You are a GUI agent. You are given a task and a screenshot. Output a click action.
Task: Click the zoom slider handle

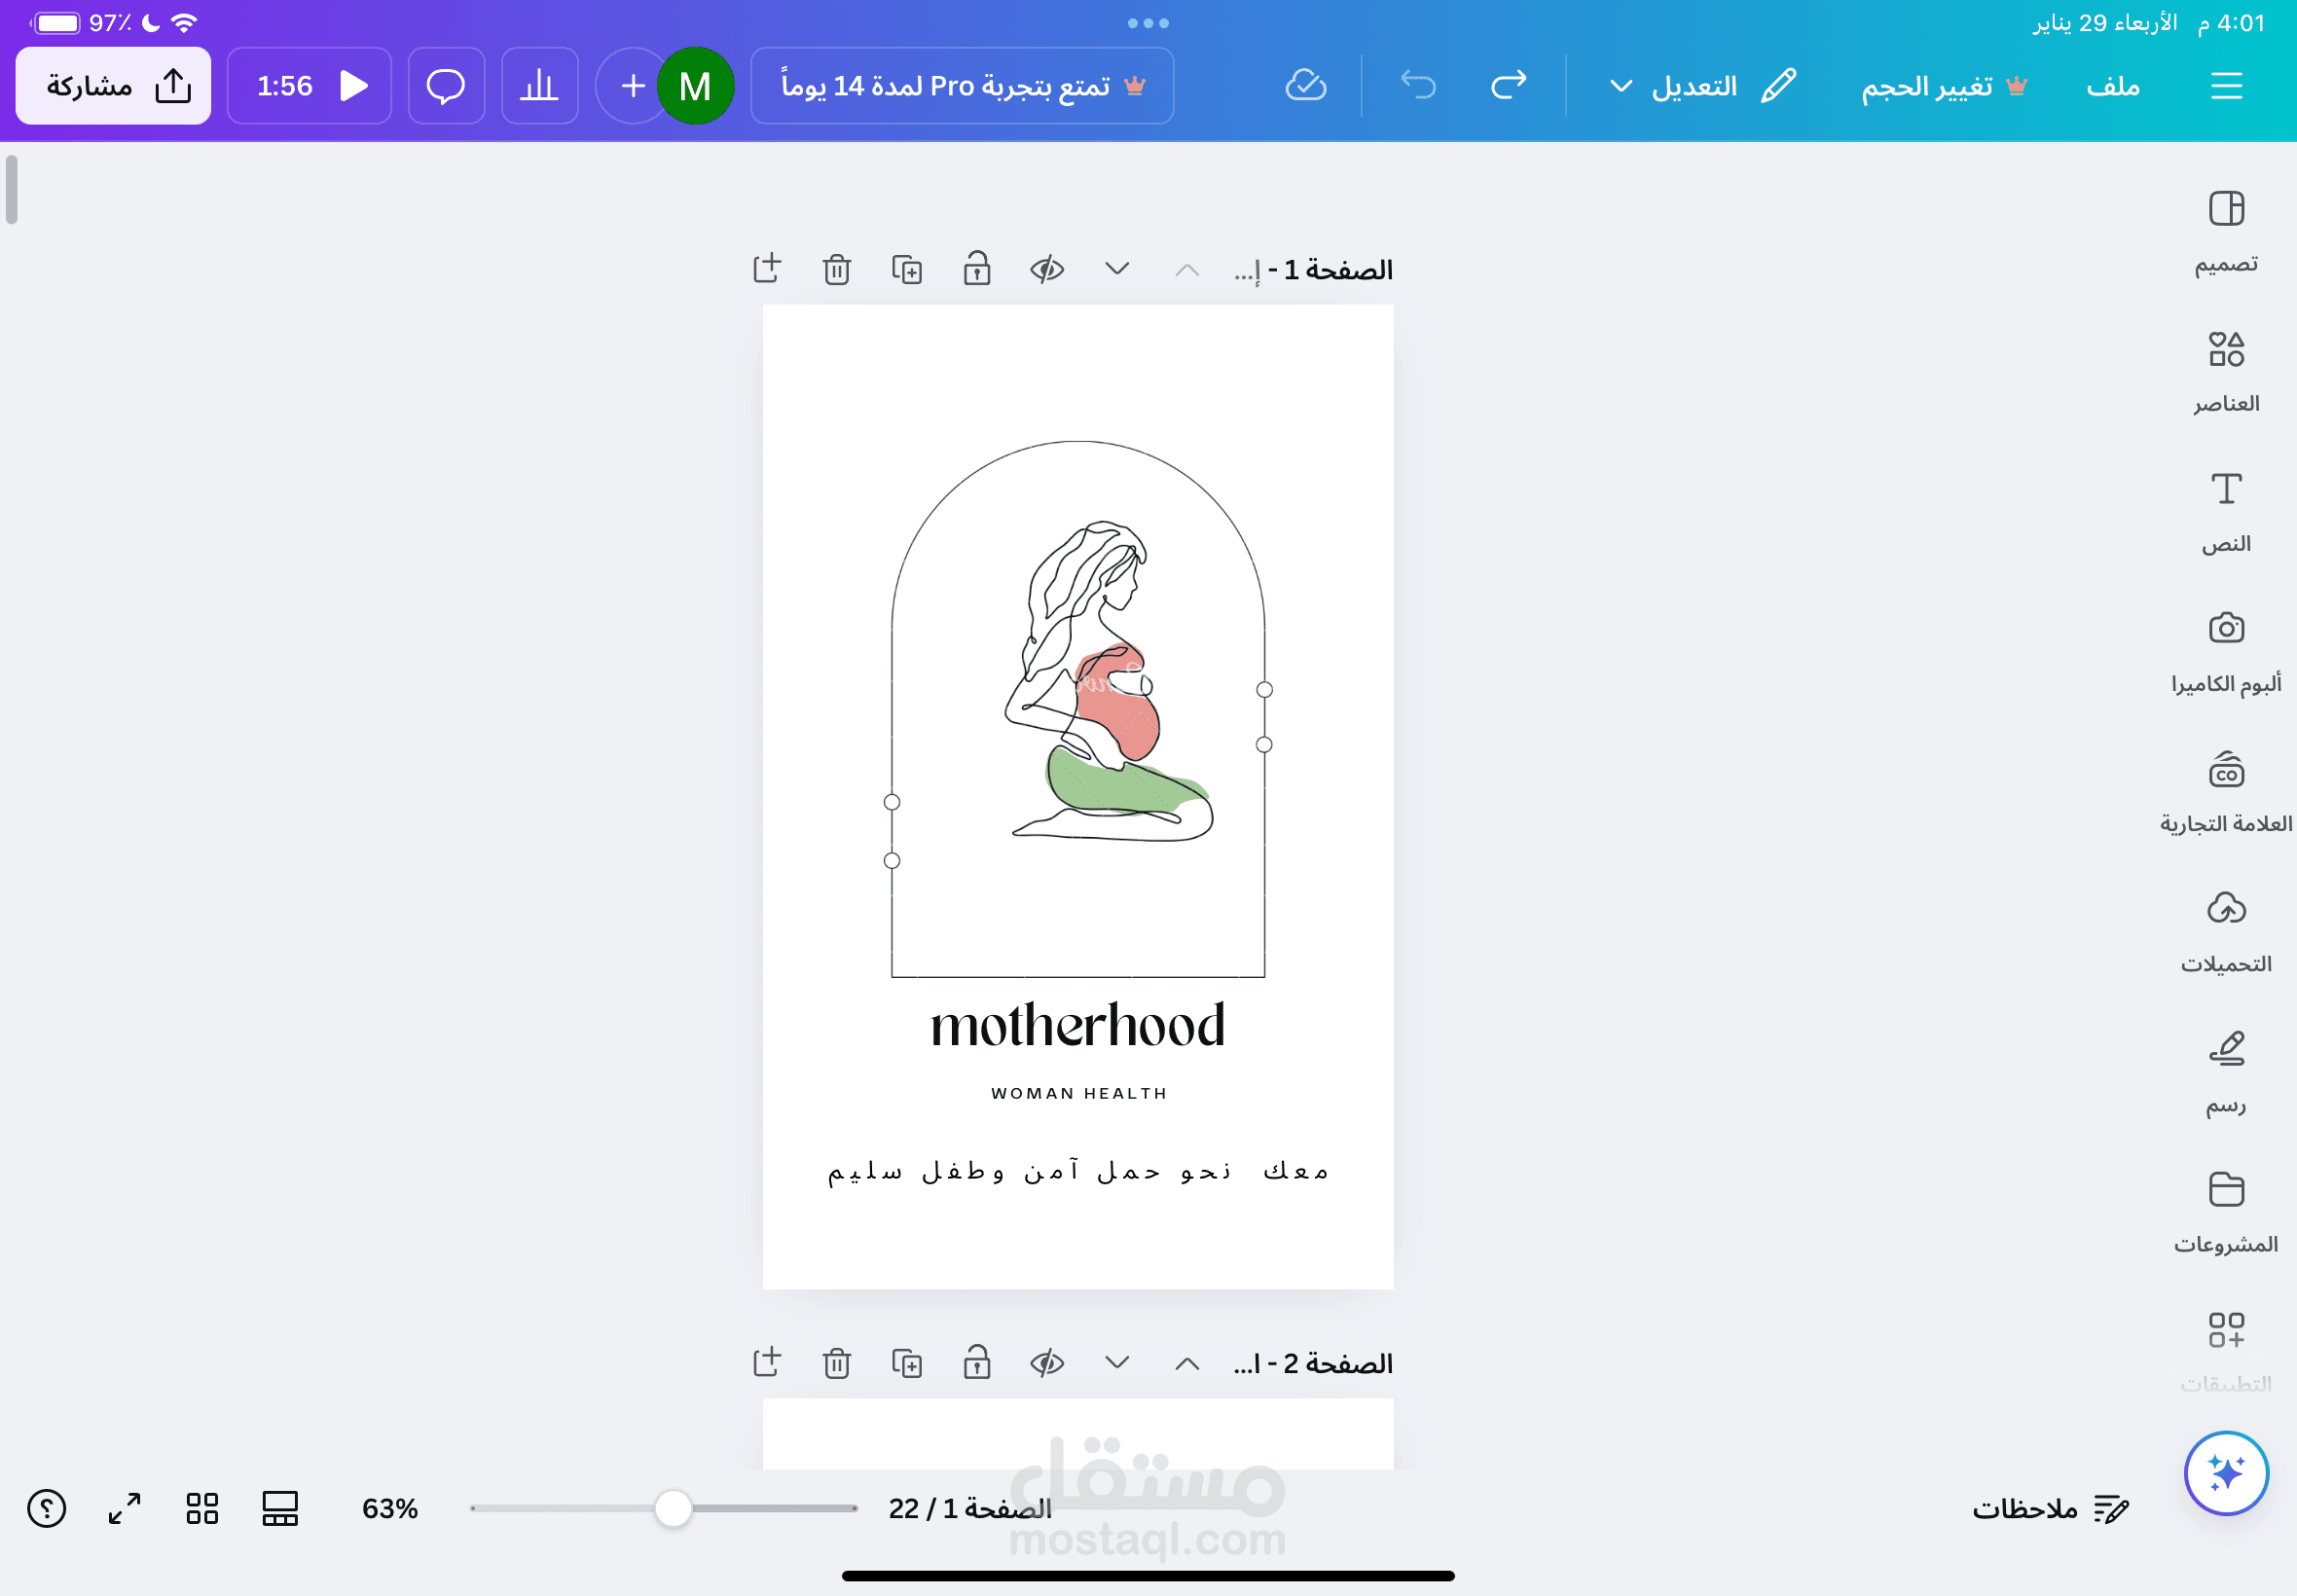[673, 1508]
